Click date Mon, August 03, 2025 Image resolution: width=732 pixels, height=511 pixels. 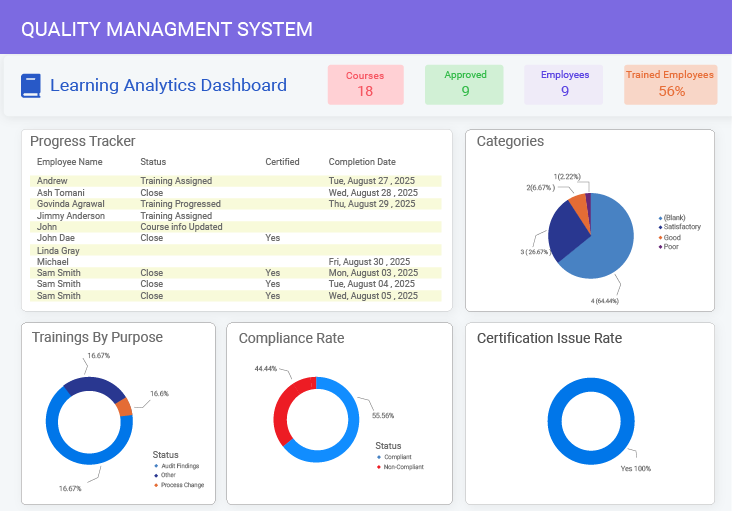[x=373, y=273]
